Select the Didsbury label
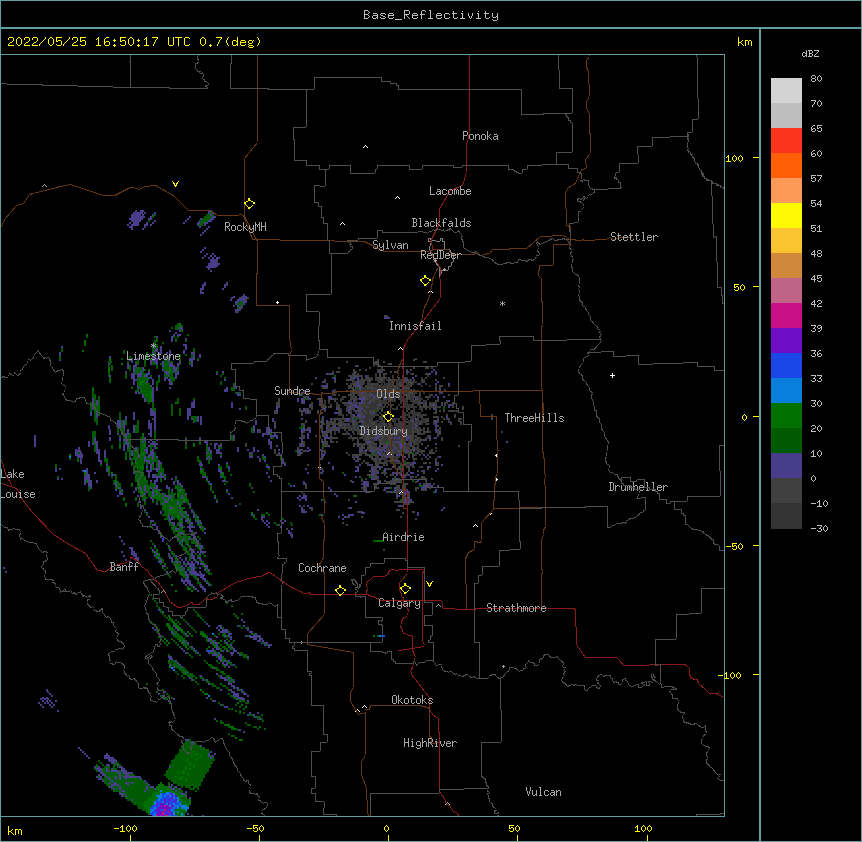This screenshot has width=862, height=842. (384, 431)
